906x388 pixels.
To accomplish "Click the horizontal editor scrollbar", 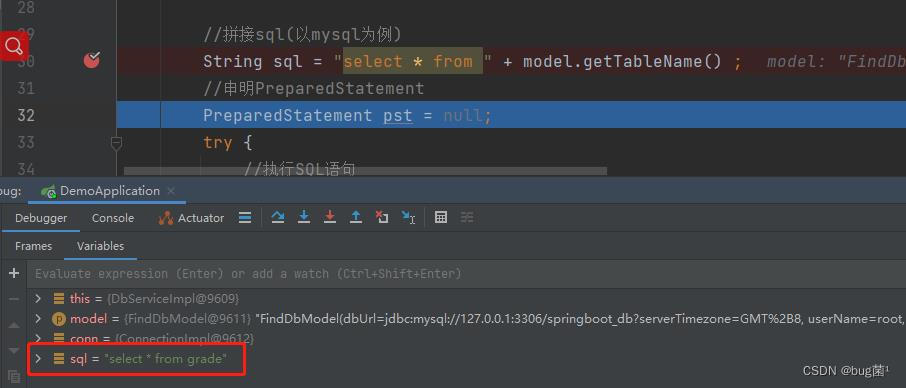I will (365, 171).
